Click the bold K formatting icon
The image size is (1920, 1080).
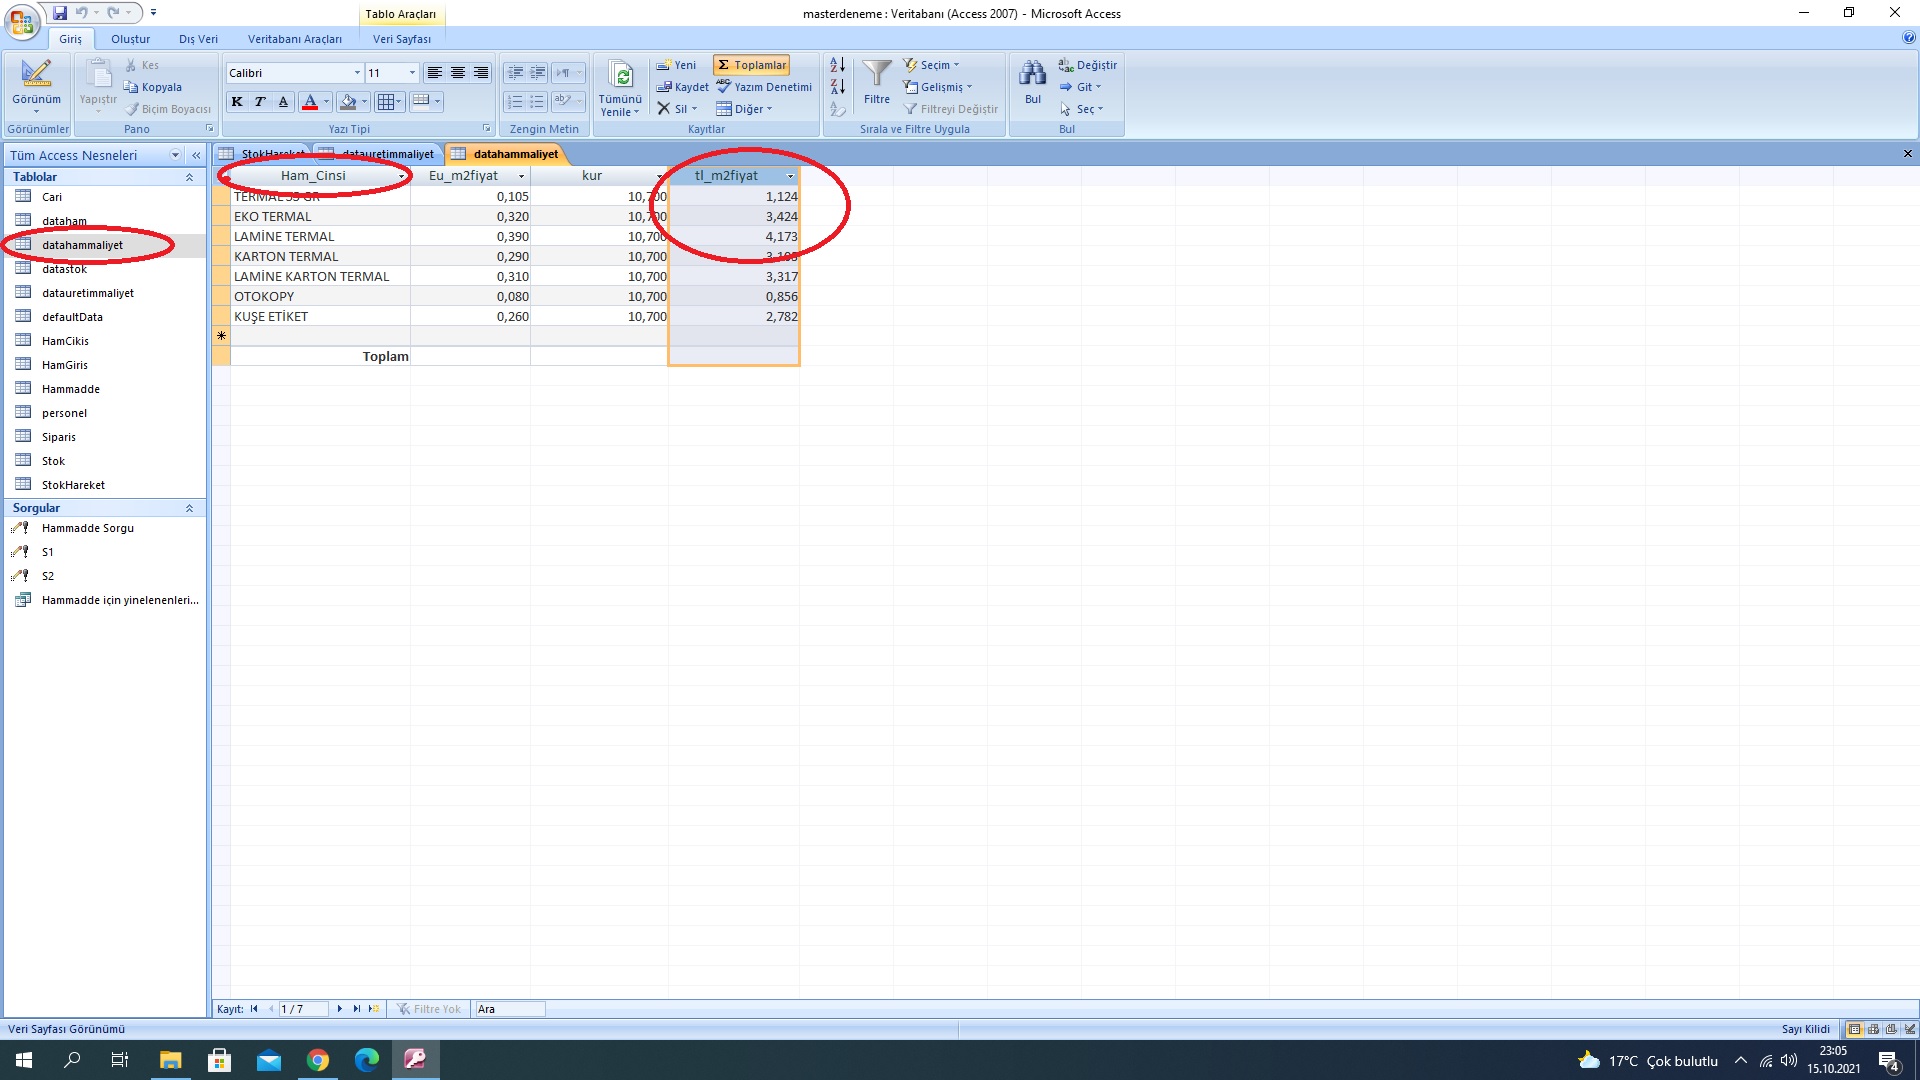pyautogui.click(x=237, y=102)
